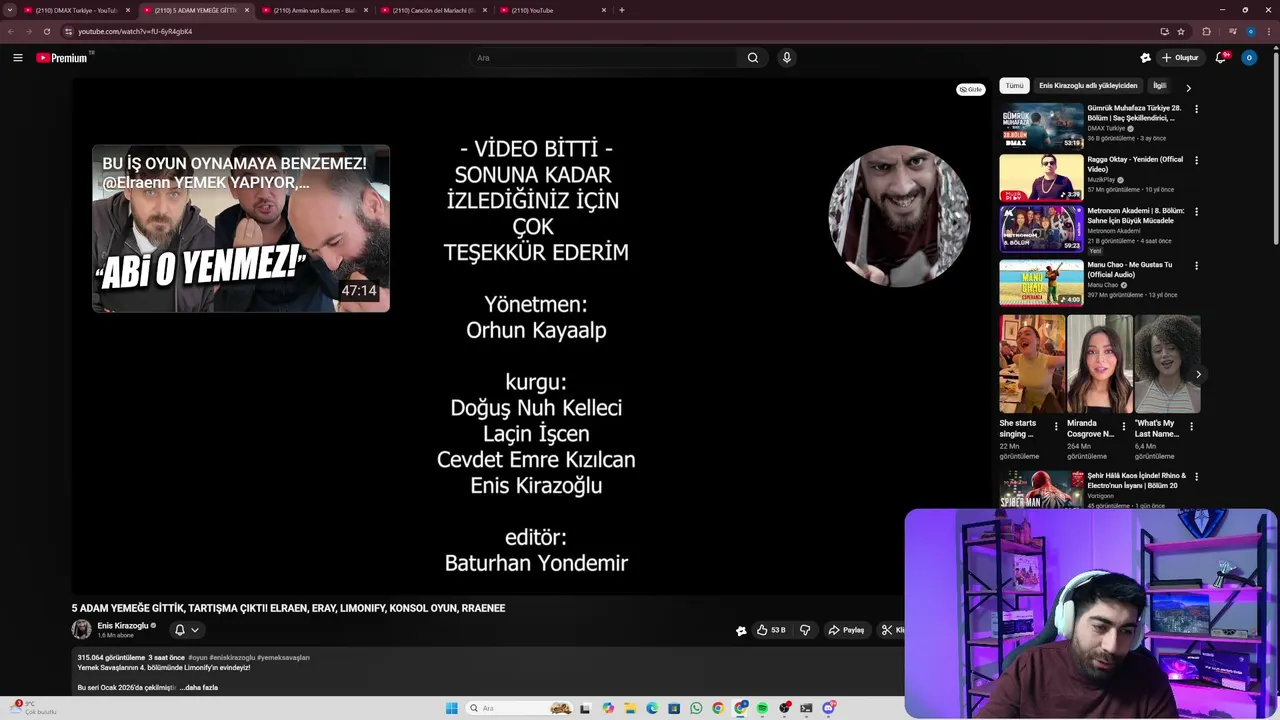Open options menu for Ragga Oktay video

click(1196, 160)
